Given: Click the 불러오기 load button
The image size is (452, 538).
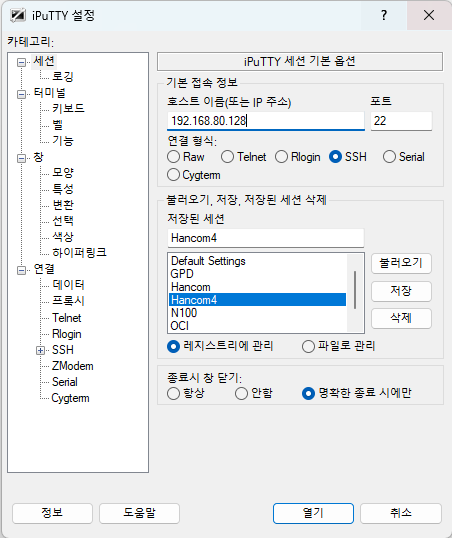Looking at the screenshot, I should pos(401,263).
